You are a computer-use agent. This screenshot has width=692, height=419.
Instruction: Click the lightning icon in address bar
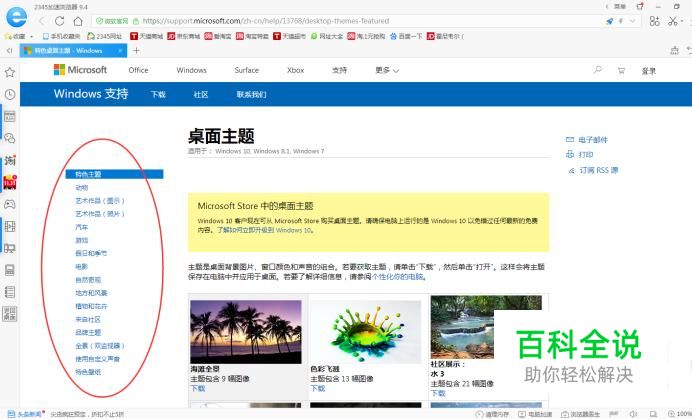[621, 21]
